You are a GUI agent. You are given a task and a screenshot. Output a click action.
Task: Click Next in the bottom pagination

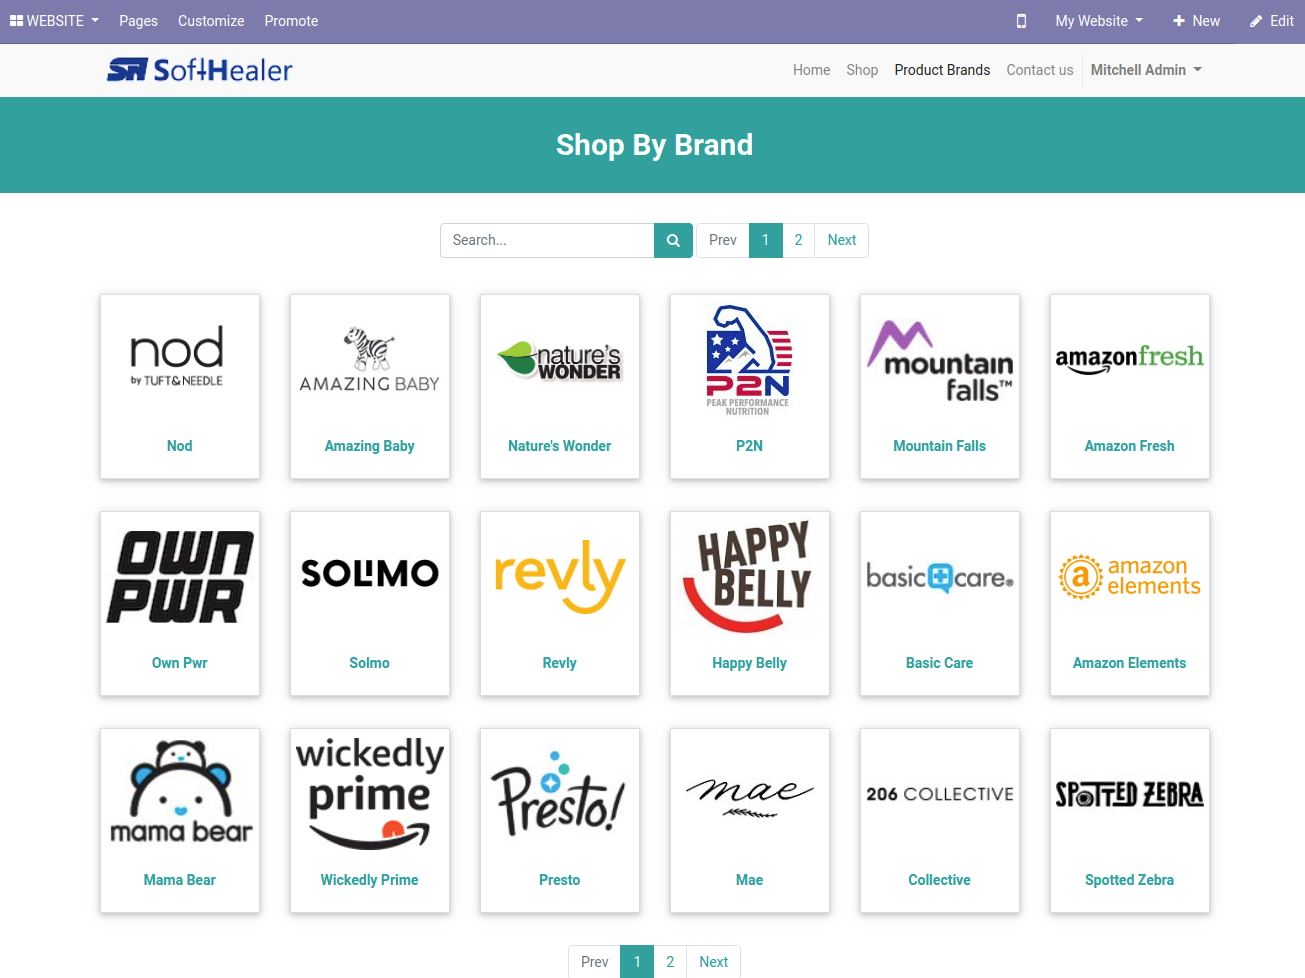[714, 962]
